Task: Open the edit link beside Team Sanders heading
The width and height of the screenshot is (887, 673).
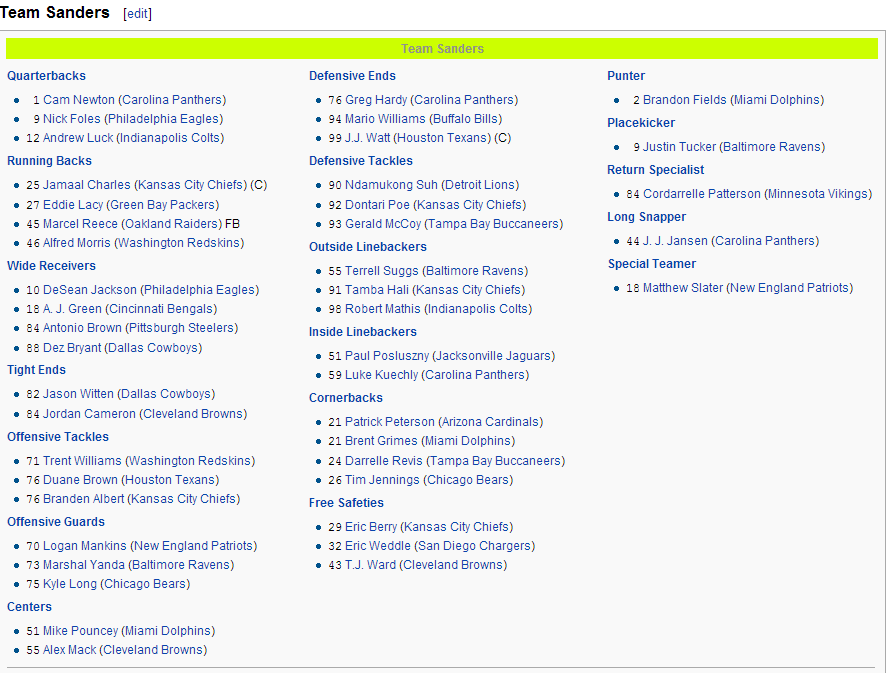Action: 137,14
